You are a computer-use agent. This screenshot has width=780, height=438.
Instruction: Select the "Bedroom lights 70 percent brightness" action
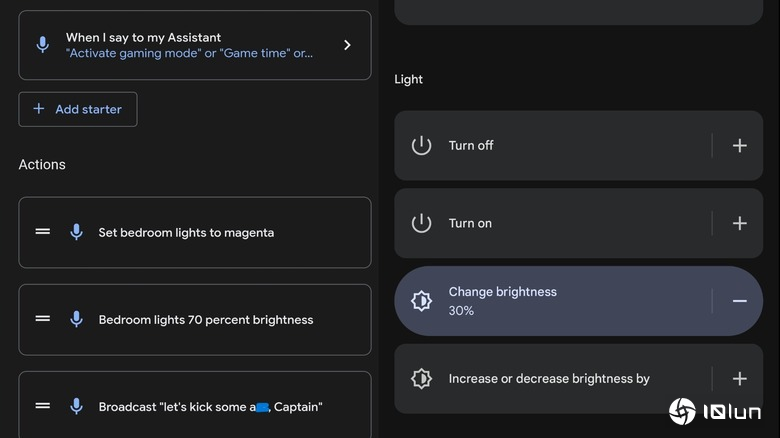[206, 320]
